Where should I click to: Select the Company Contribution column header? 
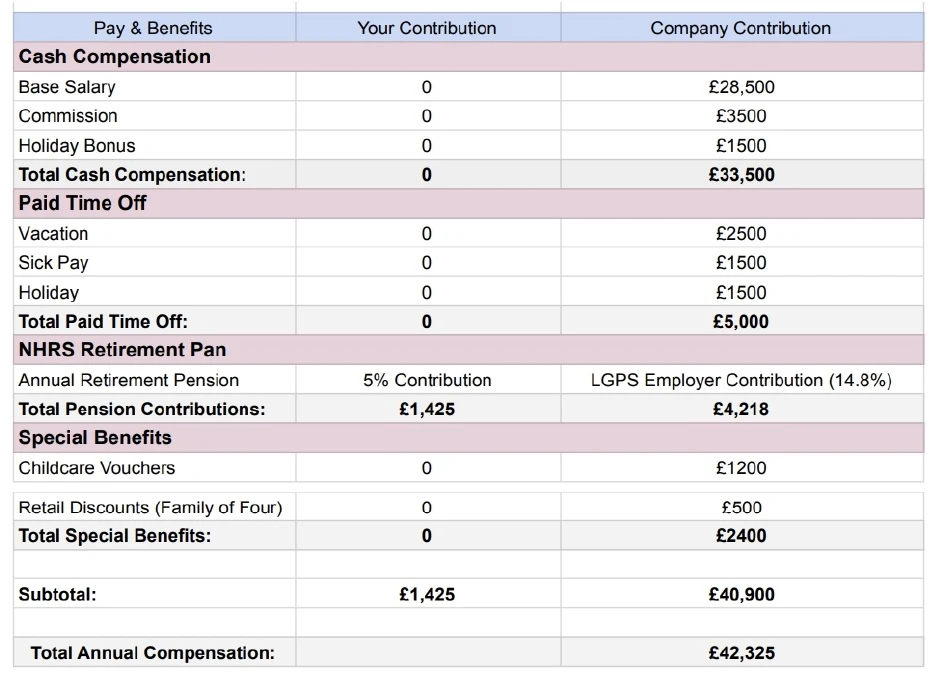(742, 28)
